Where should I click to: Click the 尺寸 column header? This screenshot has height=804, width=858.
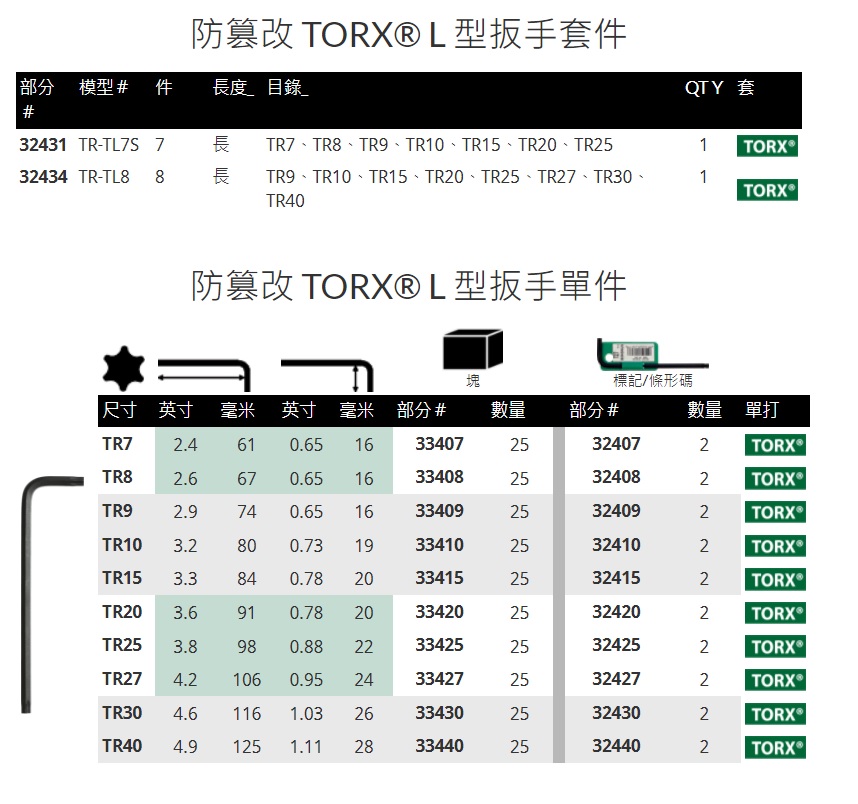[120, 410]
